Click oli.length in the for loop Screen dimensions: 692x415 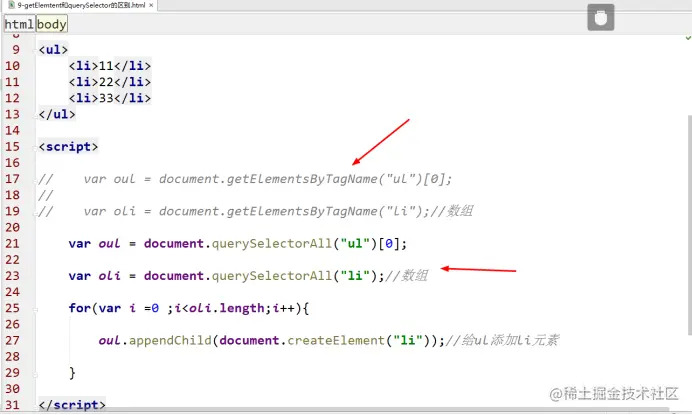(226, 308)
